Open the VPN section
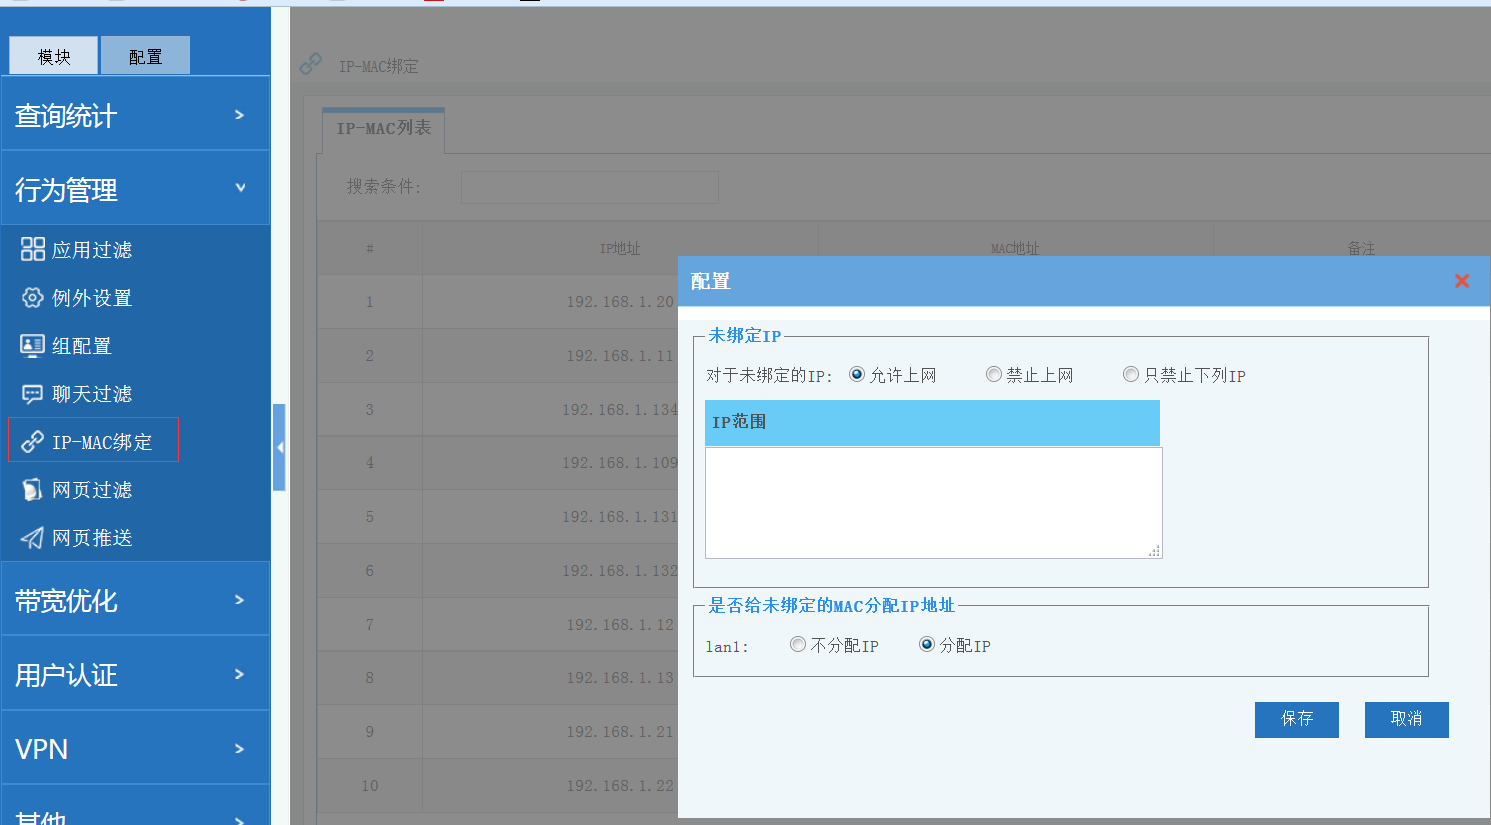The height and width of the screenshot is (825, 1491). (135, 747)
